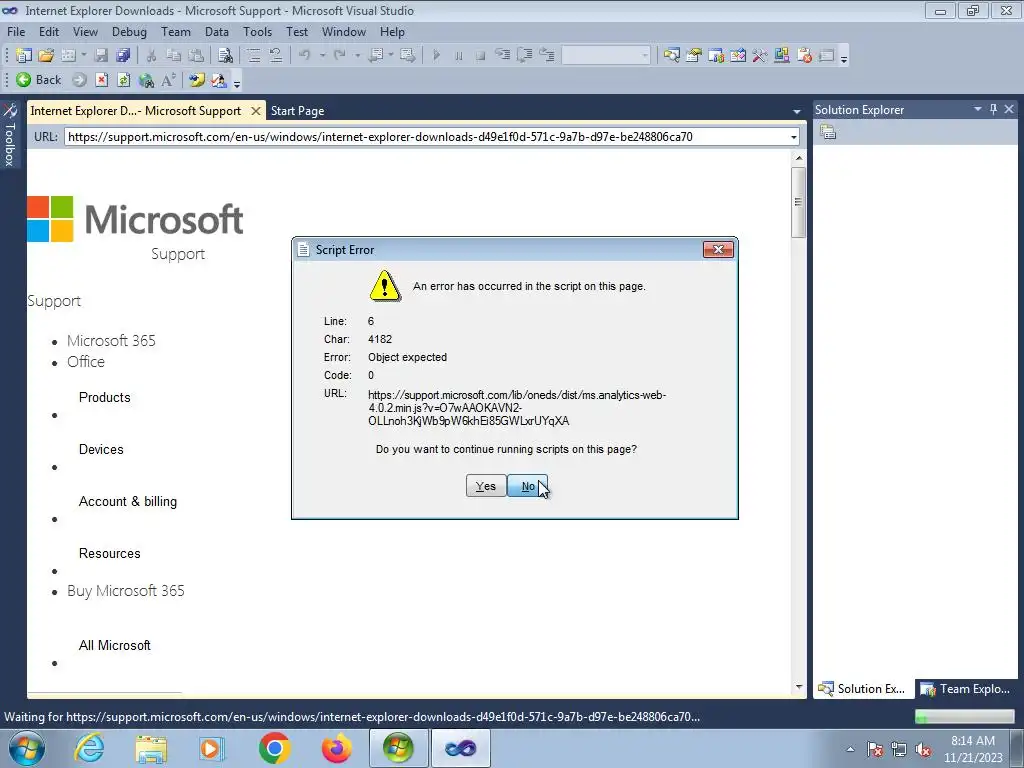Open Google Chrome from the taskbar
1024x768 pixels.
click(274, 748)
